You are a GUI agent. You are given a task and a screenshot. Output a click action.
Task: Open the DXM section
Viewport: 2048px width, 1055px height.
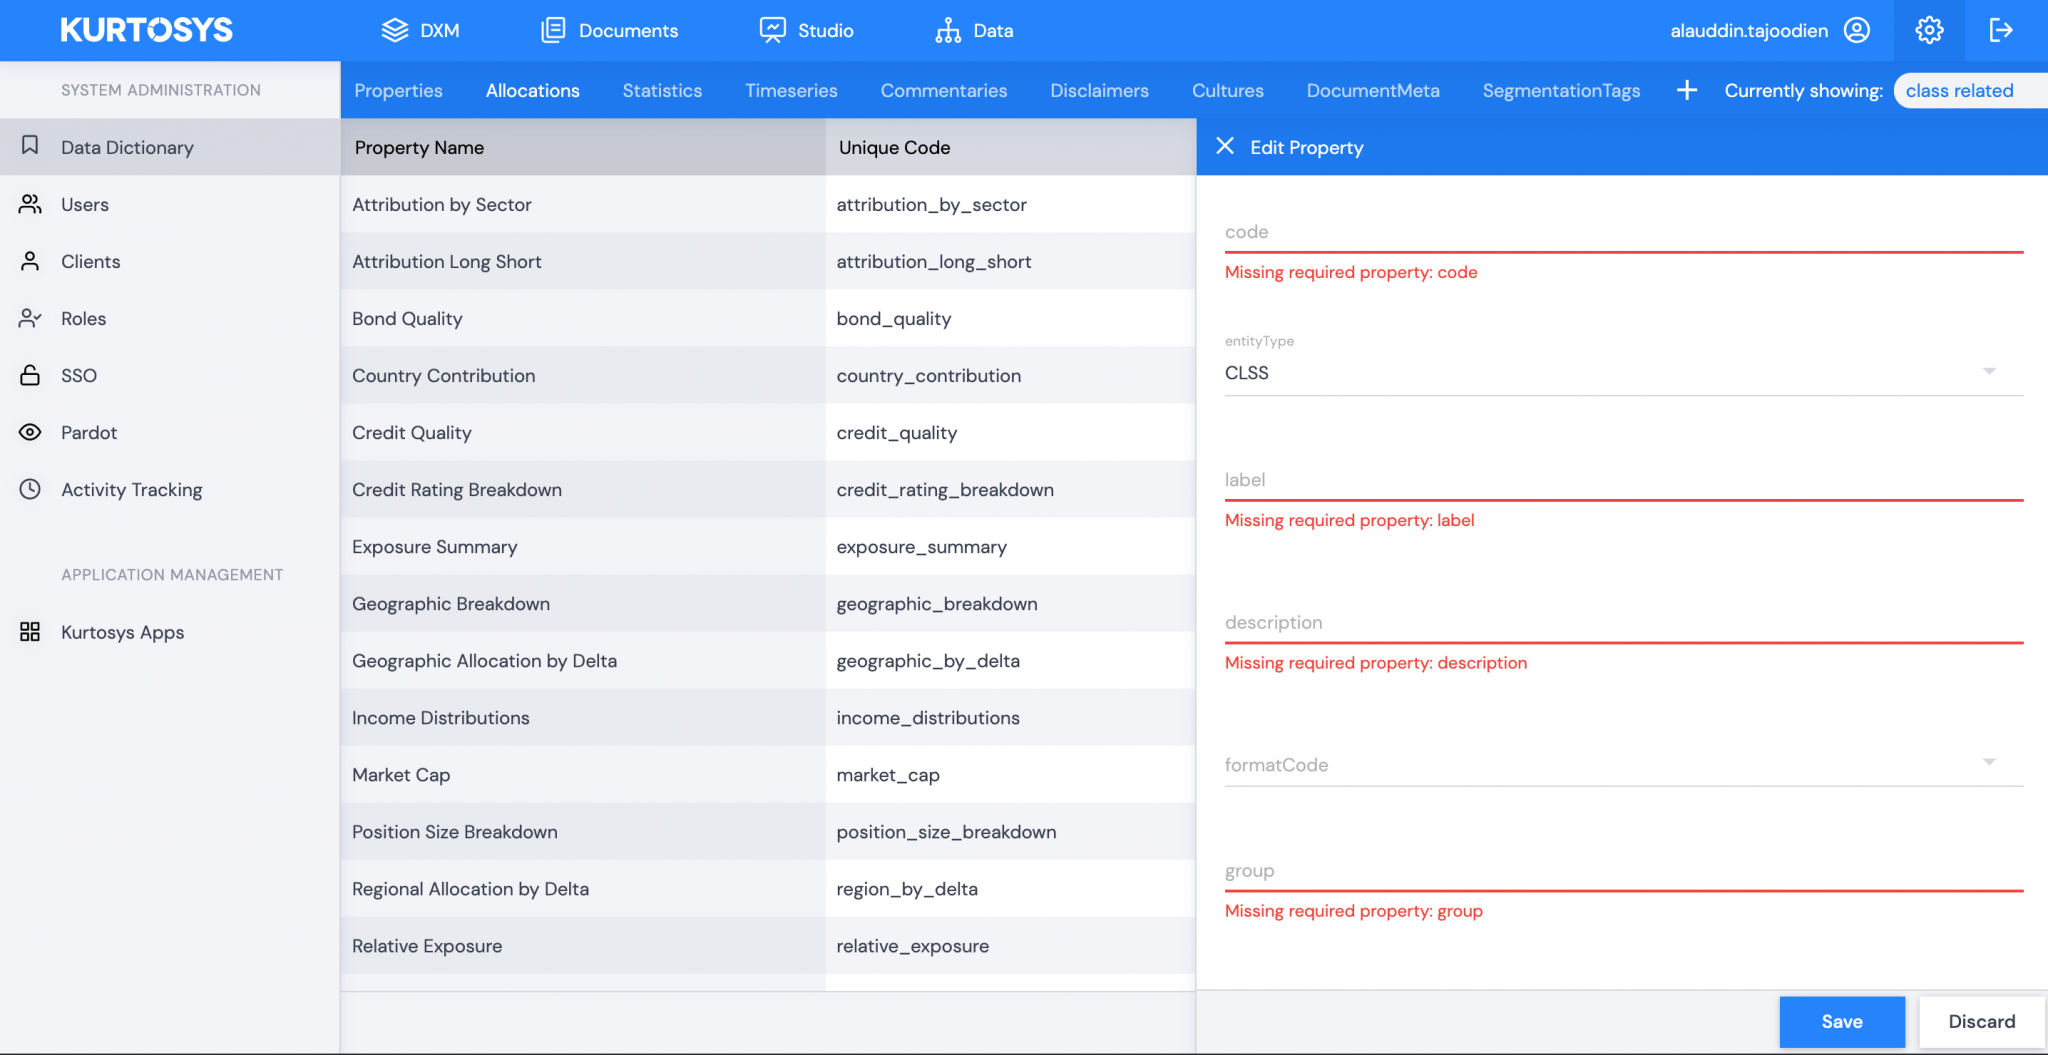421,30
